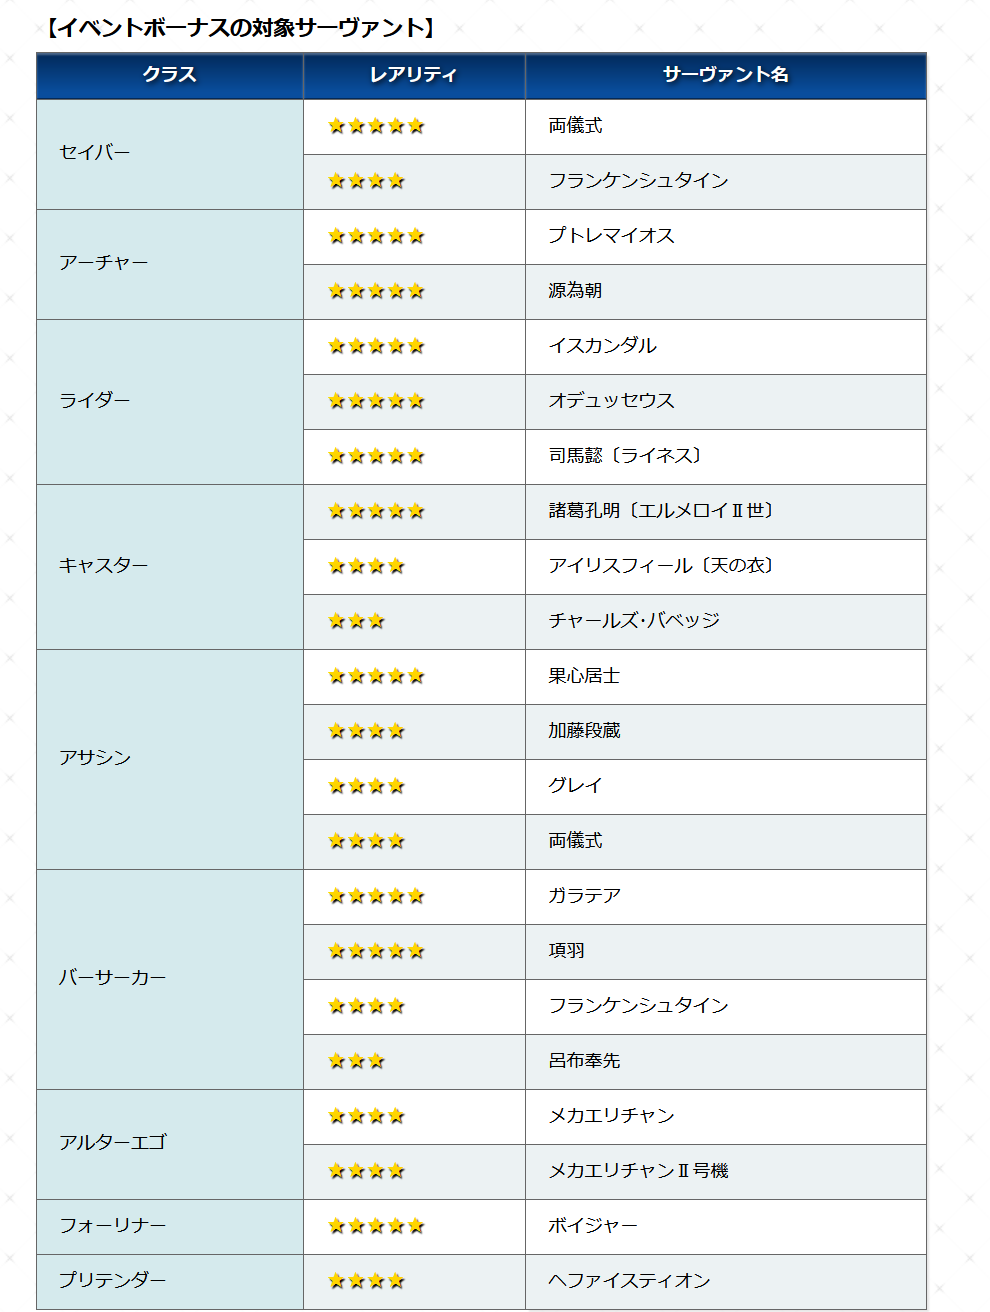
Task: Click the servant name 源為朝
Action: click(575, 290)
